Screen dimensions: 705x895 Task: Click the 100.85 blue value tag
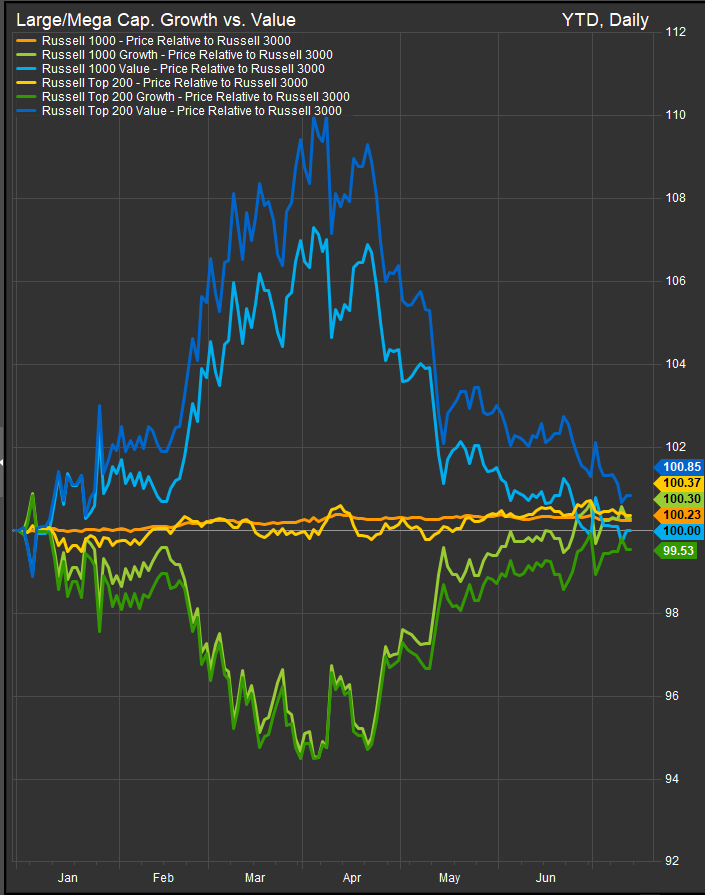679,466
